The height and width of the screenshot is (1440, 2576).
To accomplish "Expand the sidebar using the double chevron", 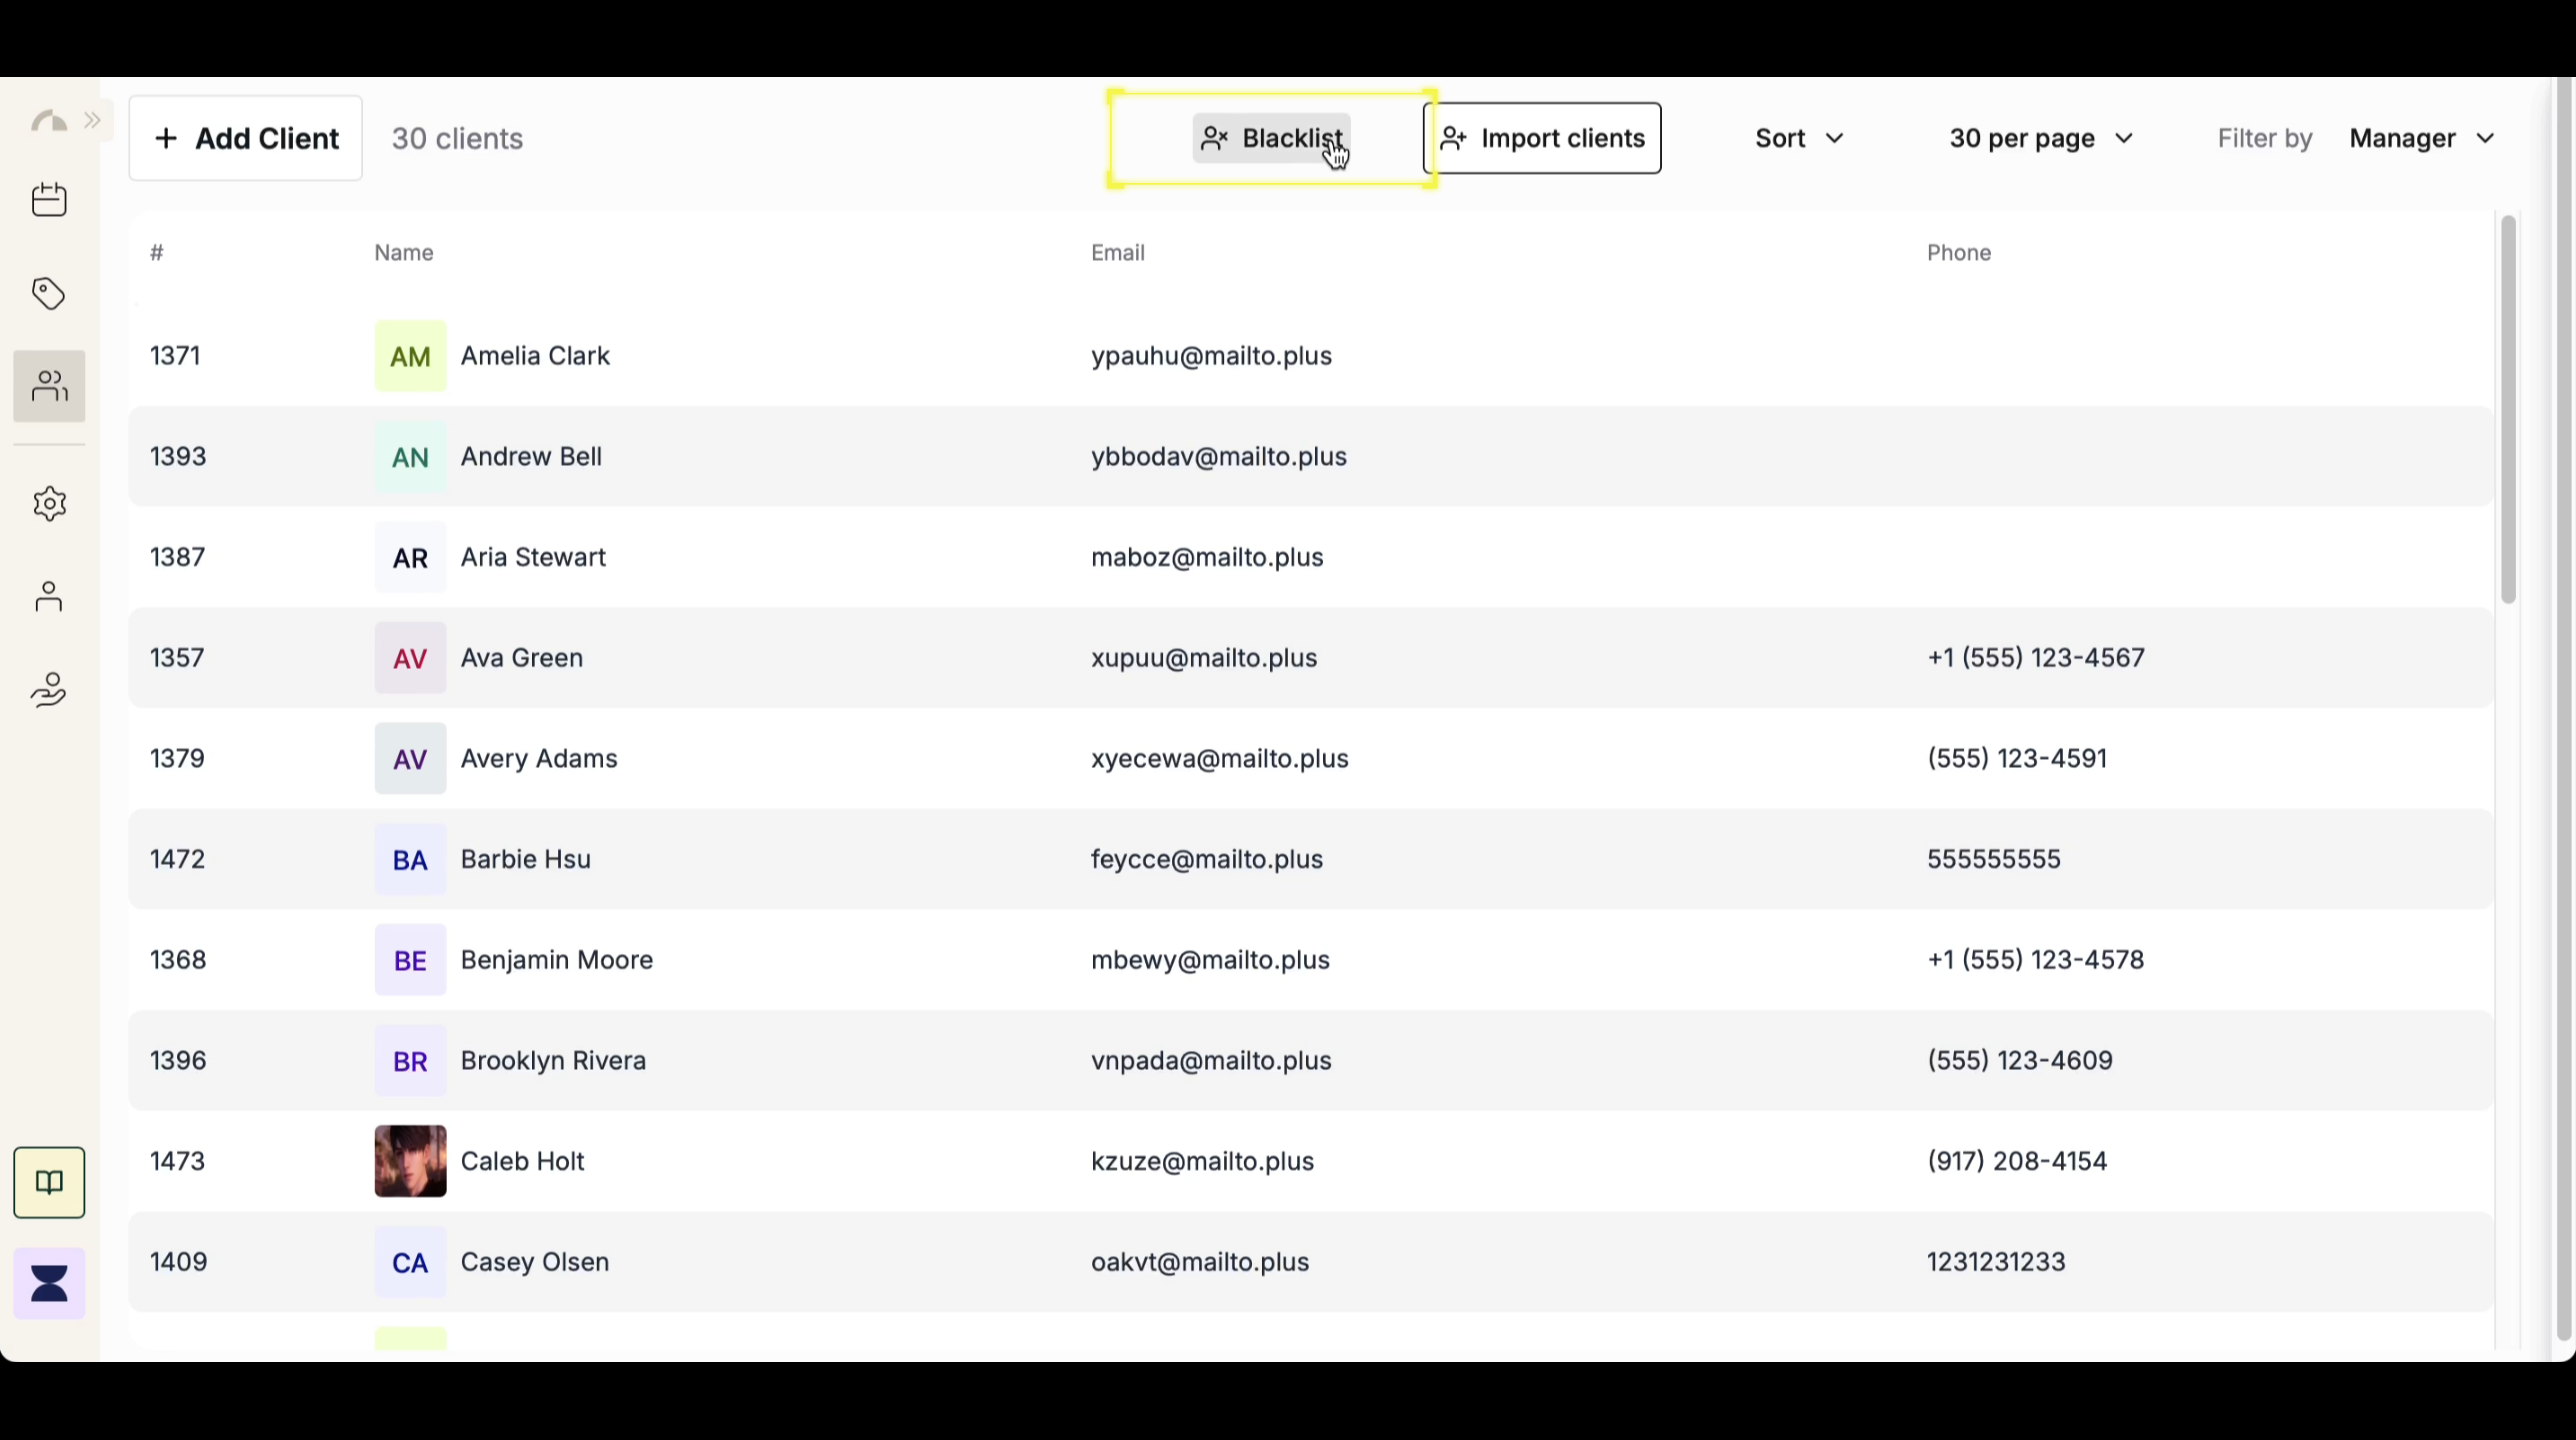I will click(93, 120).
